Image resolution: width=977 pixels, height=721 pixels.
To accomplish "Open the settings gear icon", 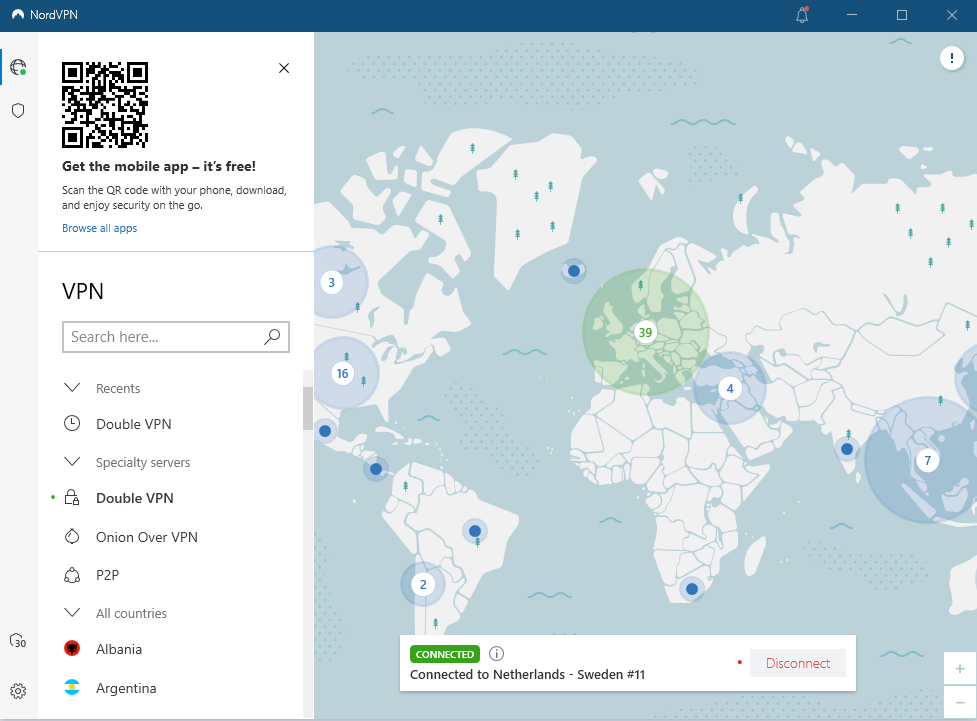I will 17,691.
